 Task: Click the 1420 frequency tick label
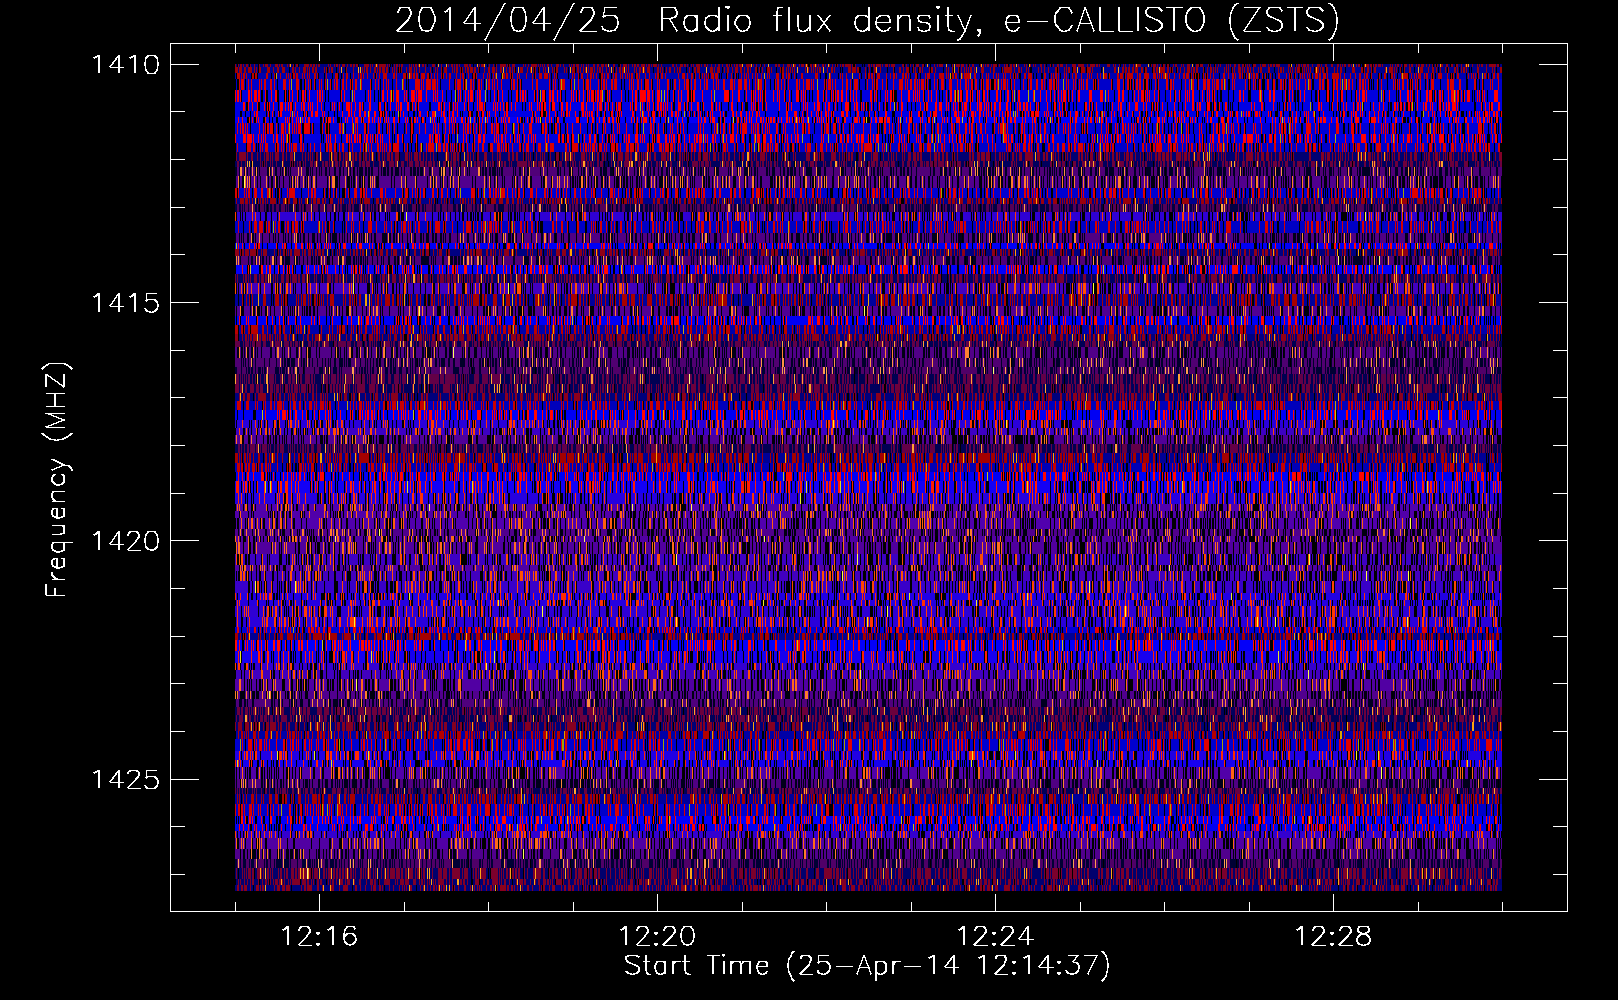pyautogui.click(x=125, y=541)
